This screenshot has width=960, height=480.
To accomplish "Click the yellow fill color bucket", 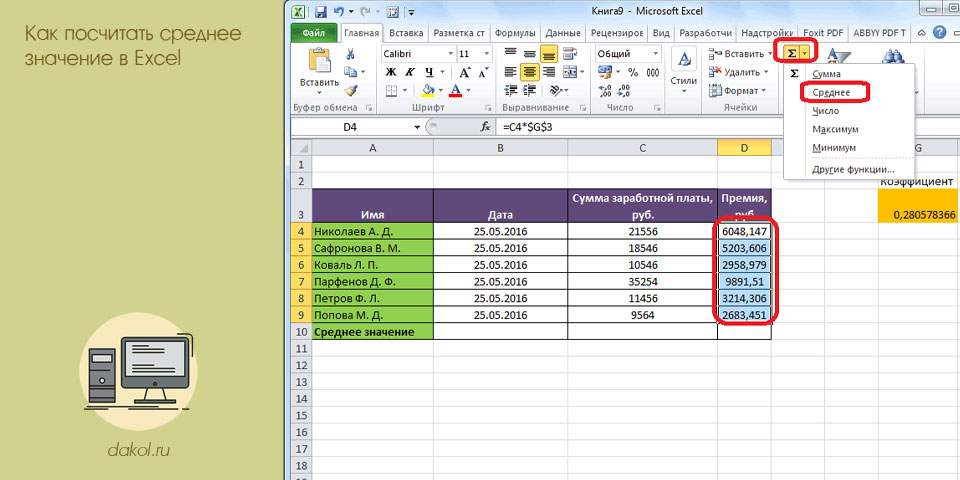I will [x=428, y=91].
